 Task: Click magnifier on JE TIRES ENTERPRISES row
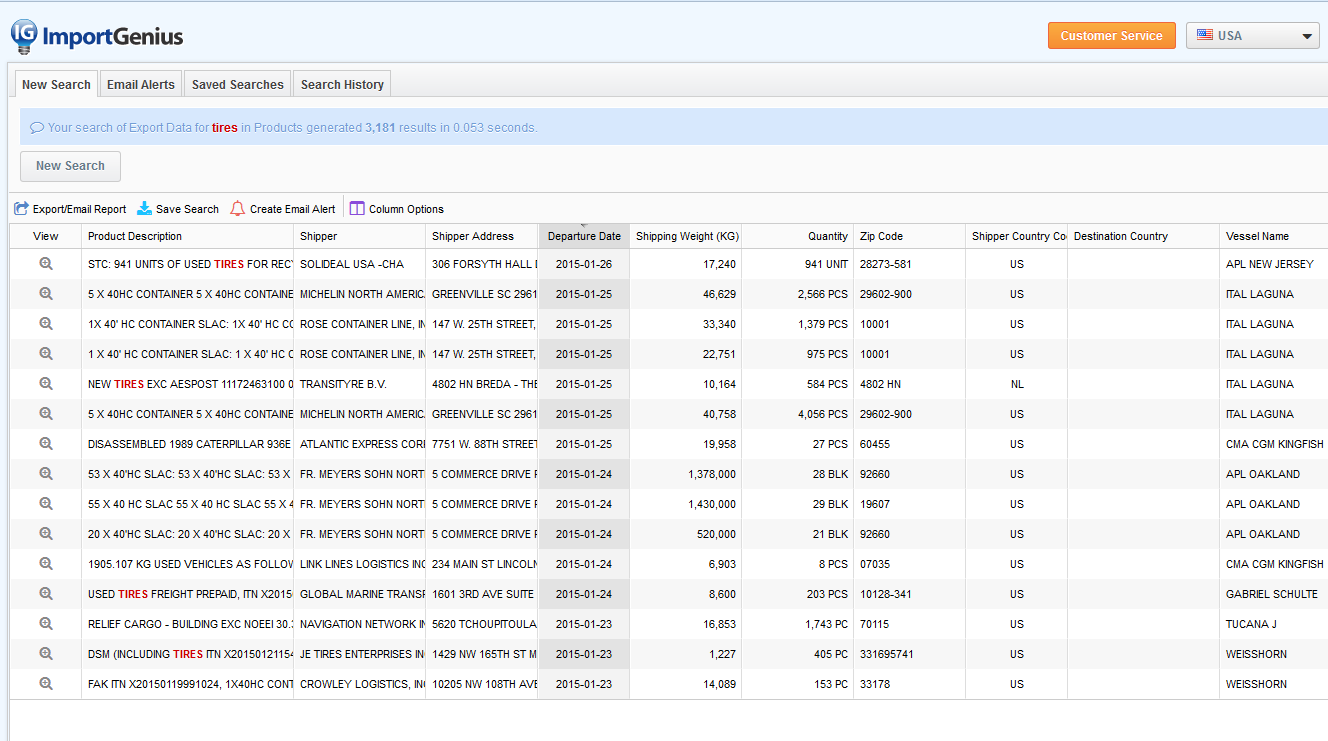46,654
